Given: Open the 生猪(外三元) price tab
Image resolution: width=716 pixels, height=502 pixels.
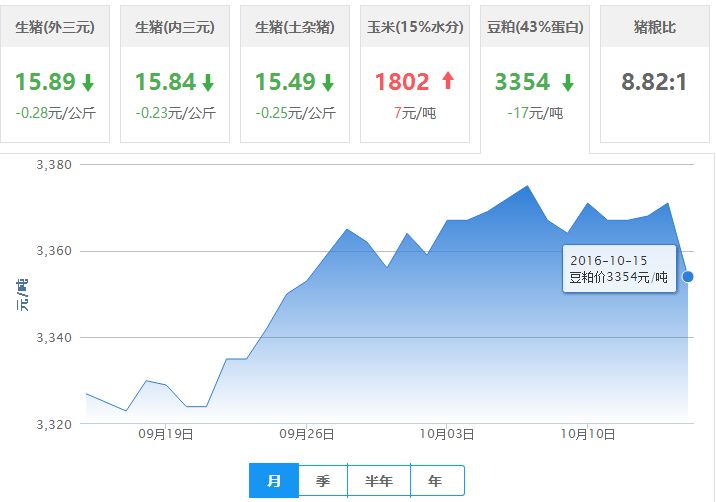Looking at the screenshot, I should [x=55, y=74].
